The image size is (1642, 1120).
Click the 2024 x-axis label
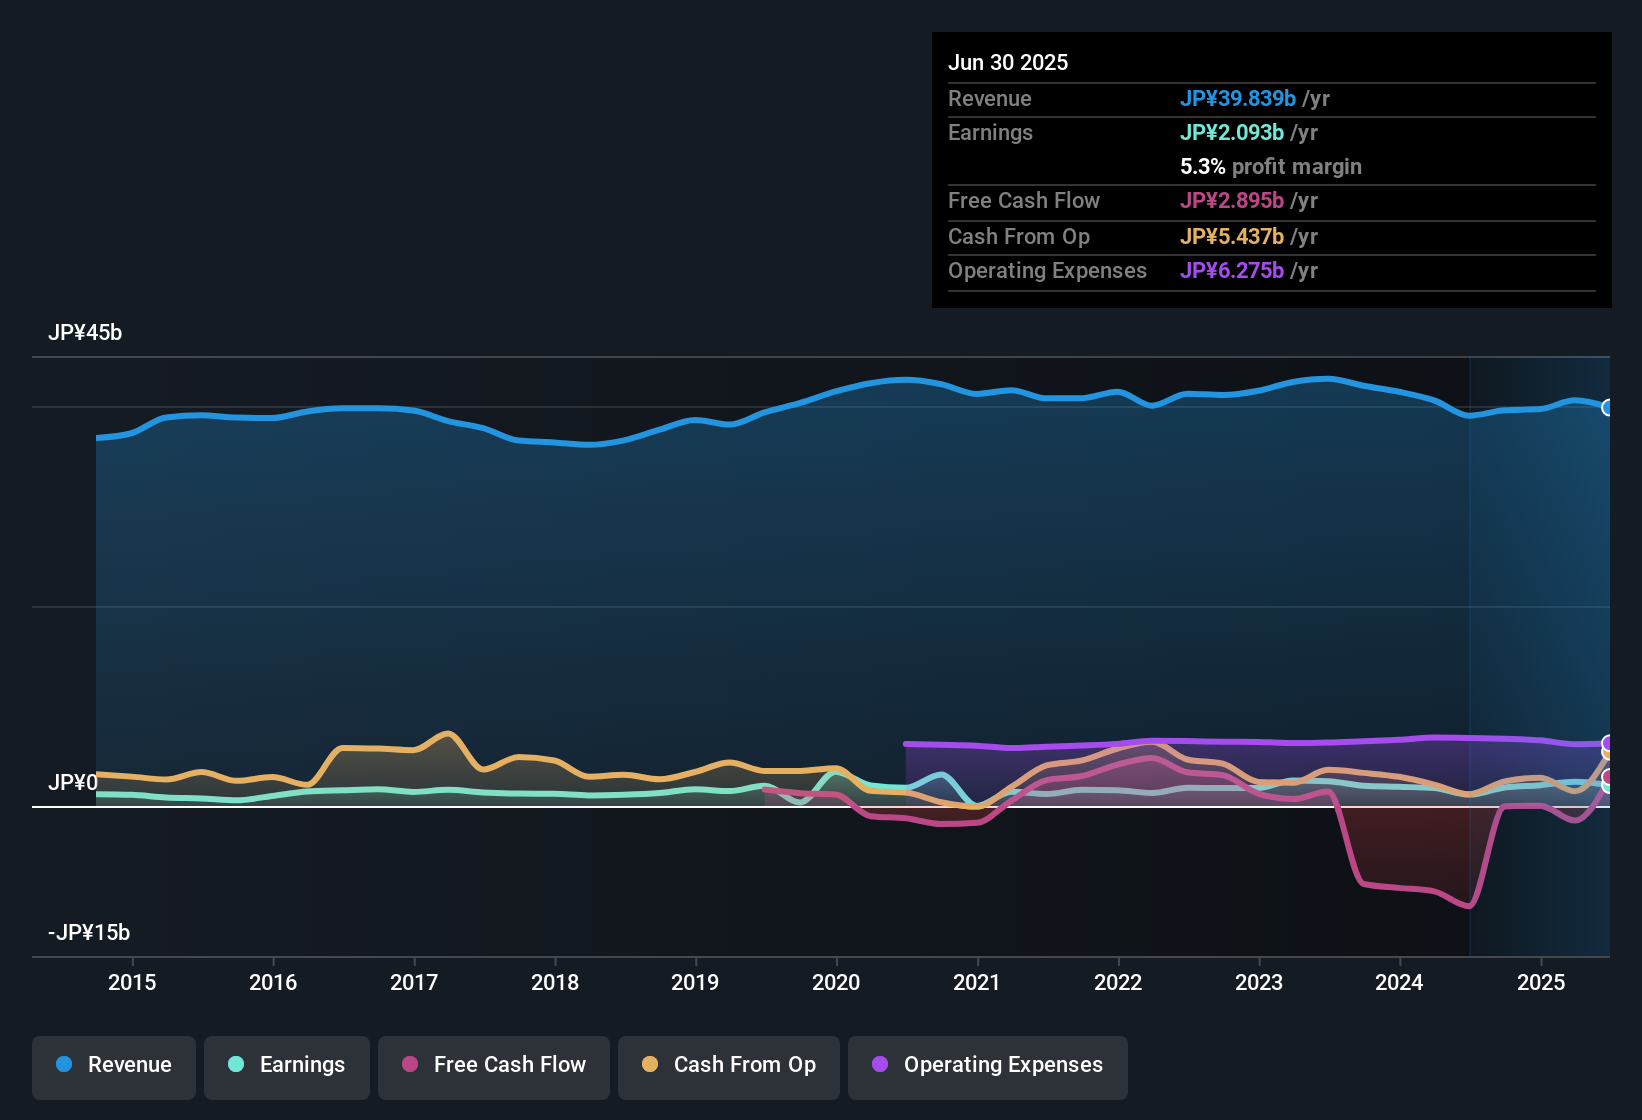(x=1399, y=982)
